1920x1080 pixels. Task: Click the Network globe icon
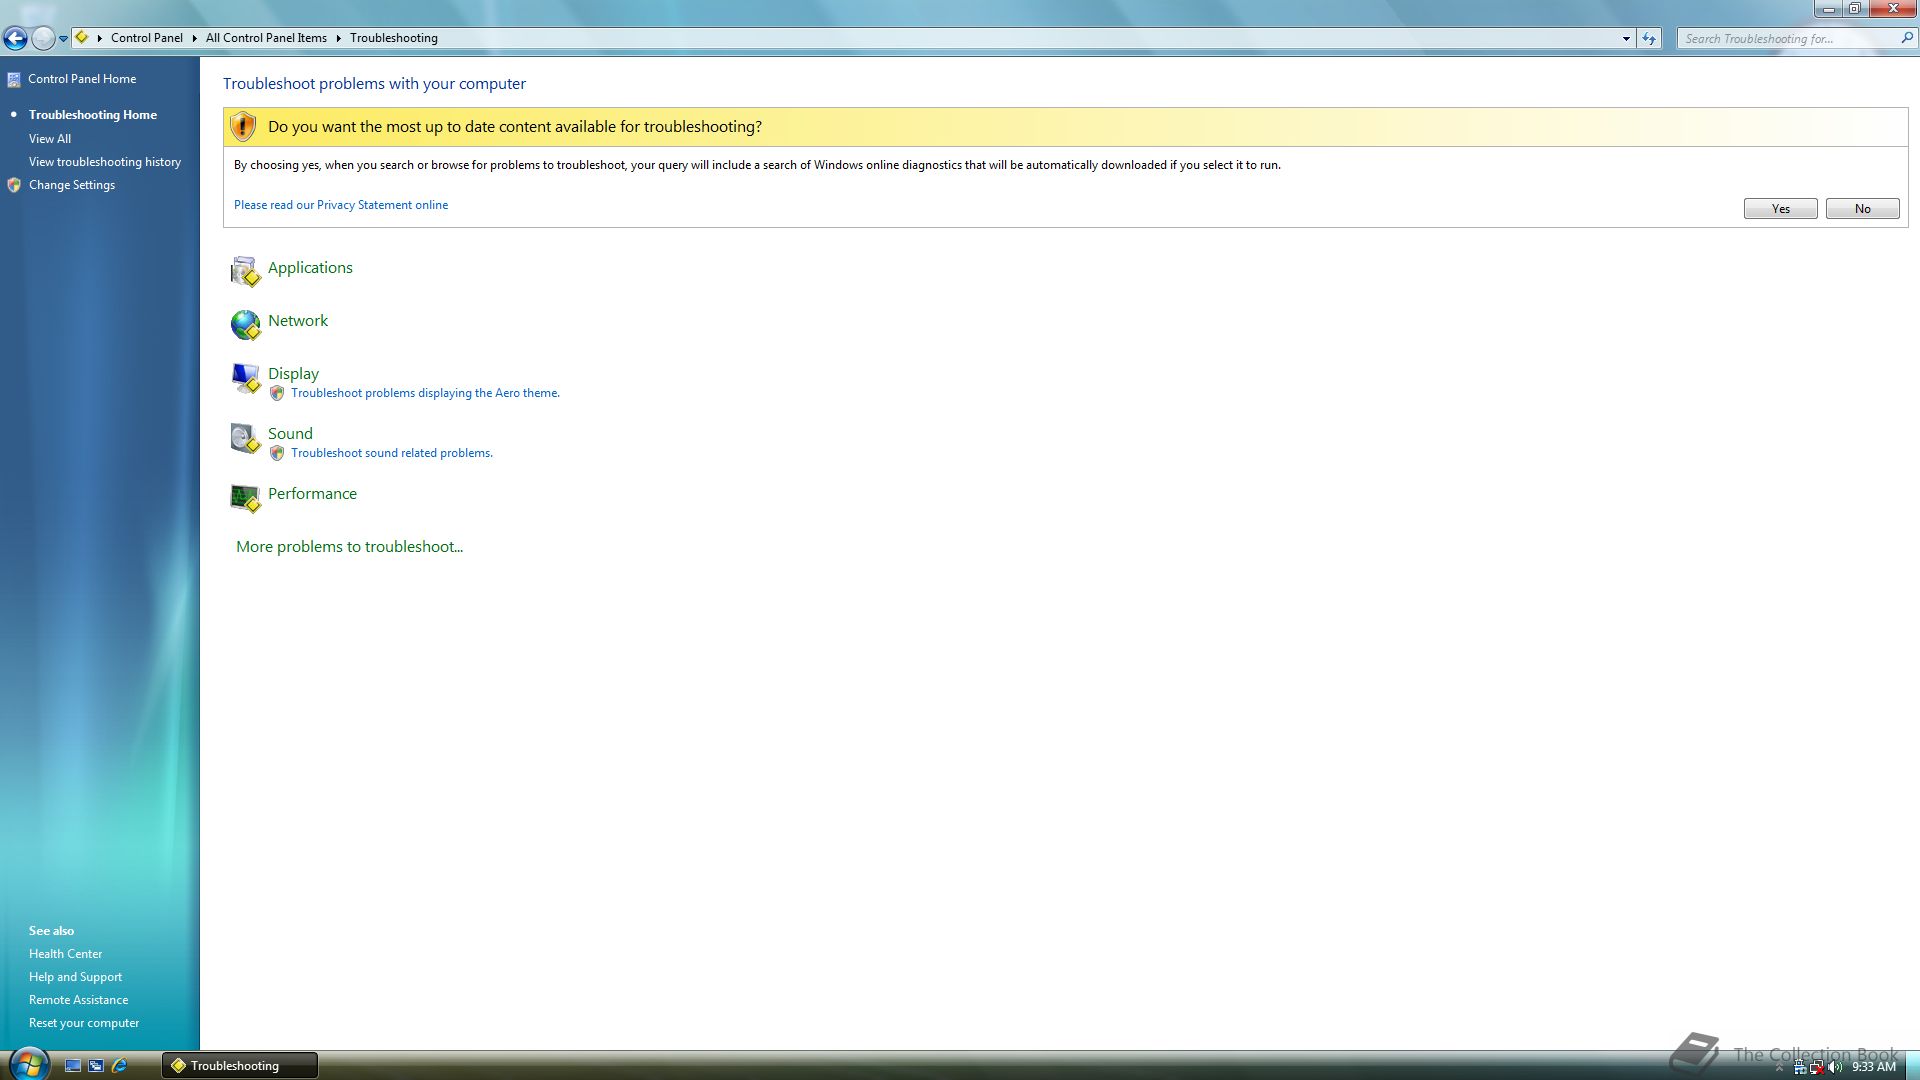click(245, 324)
